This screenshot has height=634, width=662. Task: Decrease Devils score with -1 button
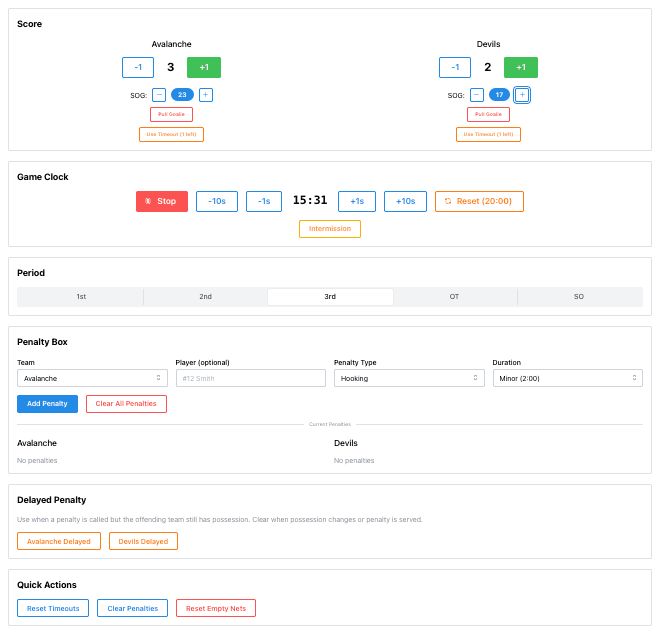pos(455,68)
